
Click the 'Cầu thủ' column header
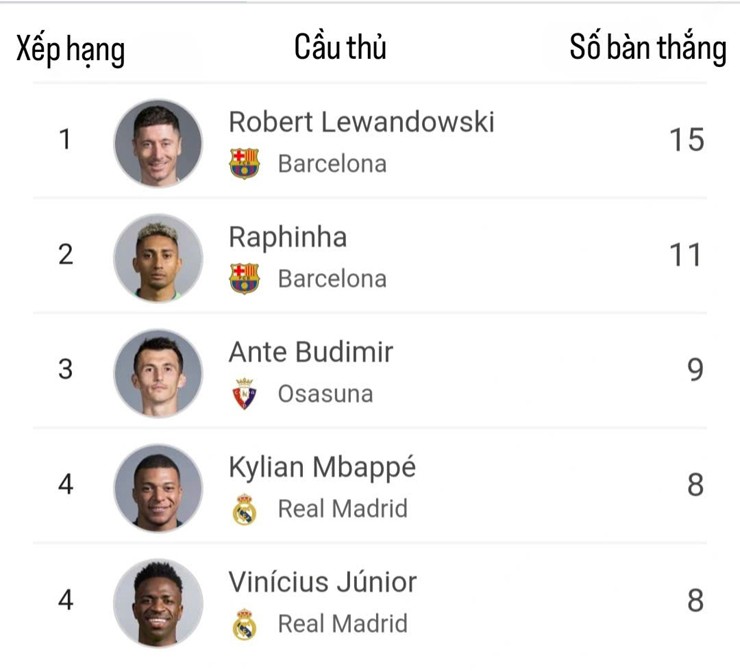(x=340, y=47)
